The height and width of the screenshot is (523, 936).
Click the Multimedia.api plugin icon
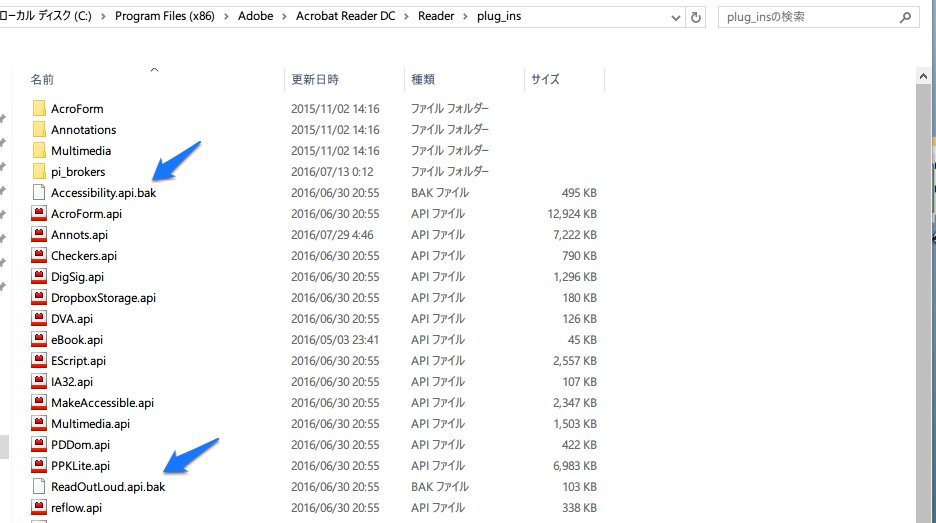click(39, 423)
